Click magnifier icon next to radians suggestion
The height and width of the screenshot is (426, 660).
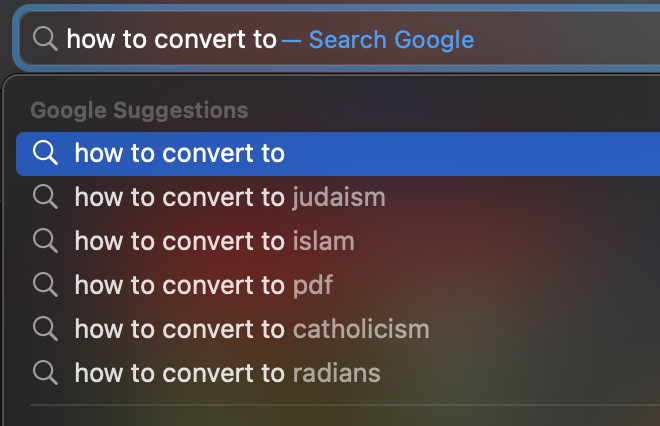pos(45,373)
